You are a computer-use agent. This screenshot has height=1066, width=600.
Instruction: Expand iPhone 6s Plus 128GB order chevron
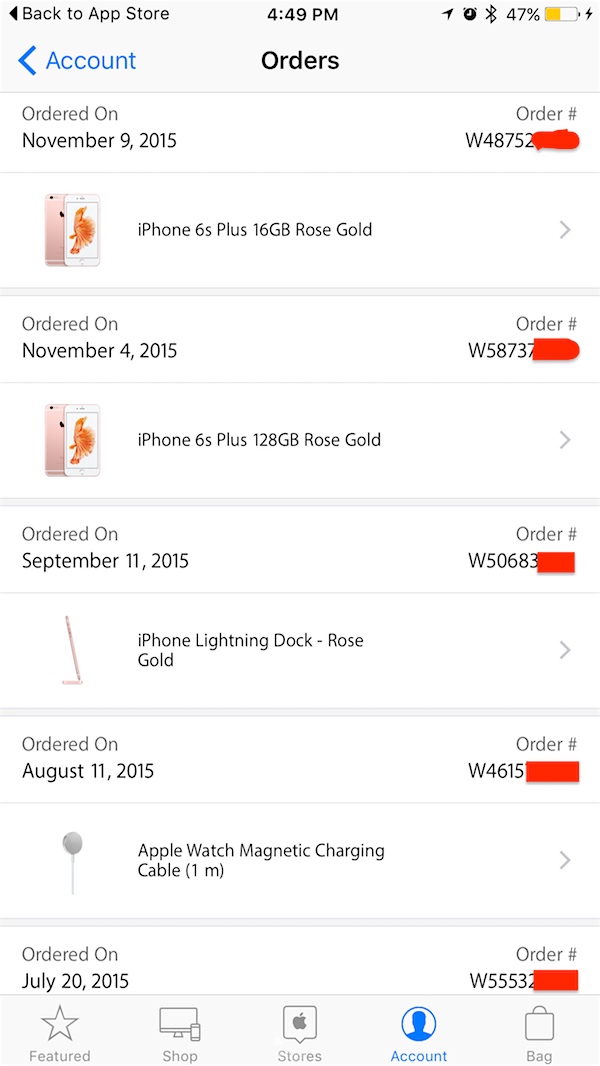tap(565, 440)
